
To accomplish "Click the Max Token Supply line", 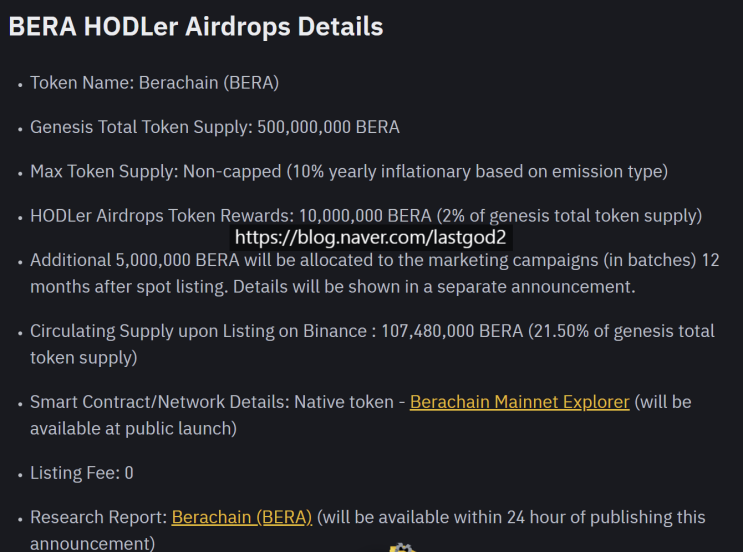I will pyautogui.click(x=348, y=171).
